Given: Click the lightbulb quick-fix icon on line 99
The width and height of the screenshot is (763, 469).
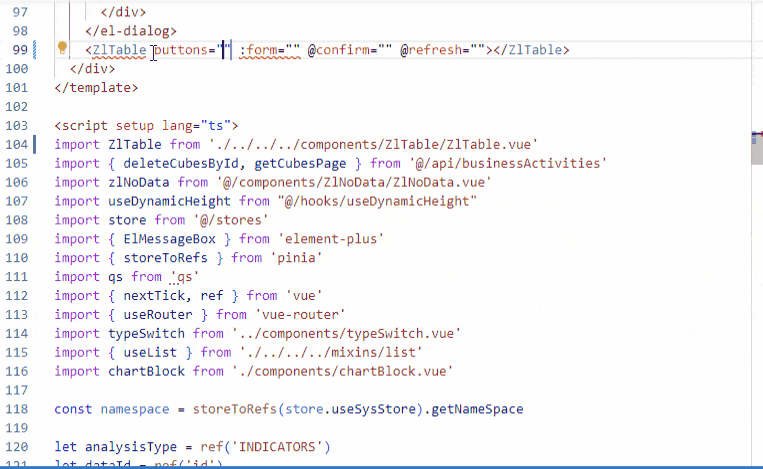Looking at the screenshot, I should (62, 49).
